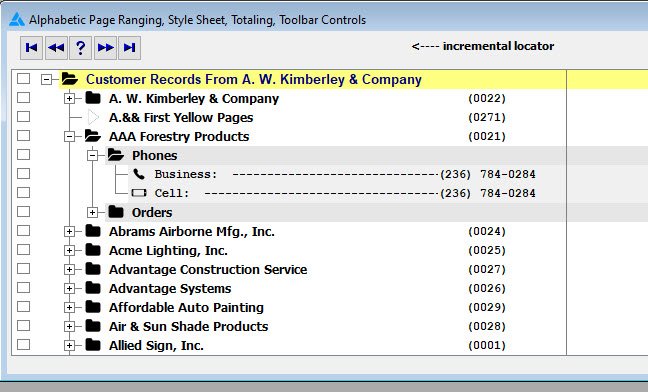Image resolution: width=648 pixels, height=392 pixels.
Task: Collapse the Phones subfolder
Action: (93, 155)
